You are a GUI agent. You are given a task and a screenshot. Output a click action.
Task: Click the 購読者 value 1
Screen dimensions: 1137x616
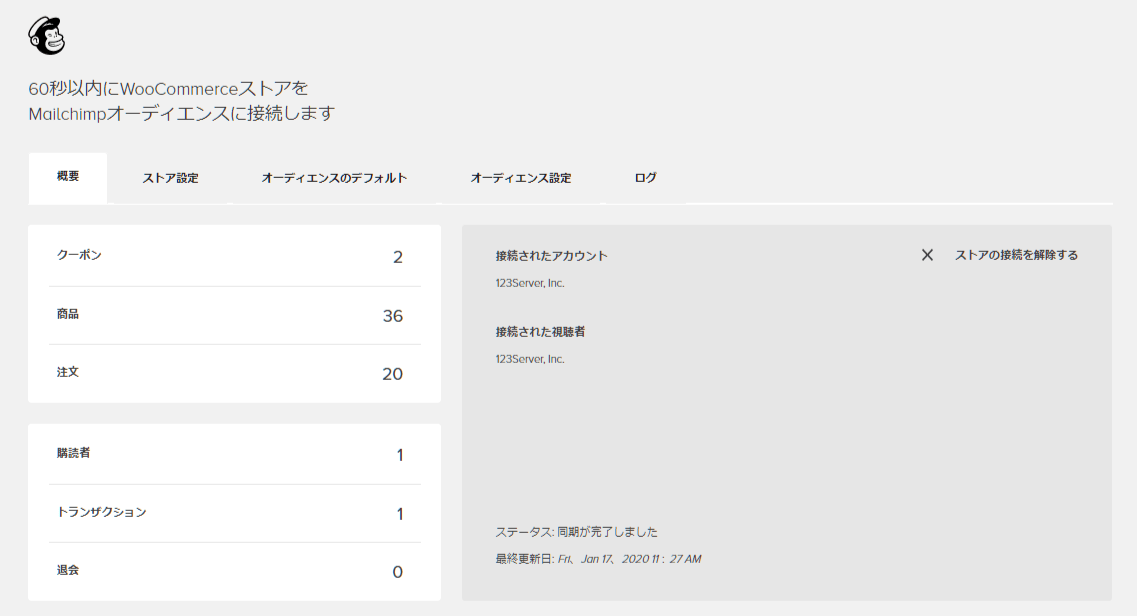coord(400,455)
